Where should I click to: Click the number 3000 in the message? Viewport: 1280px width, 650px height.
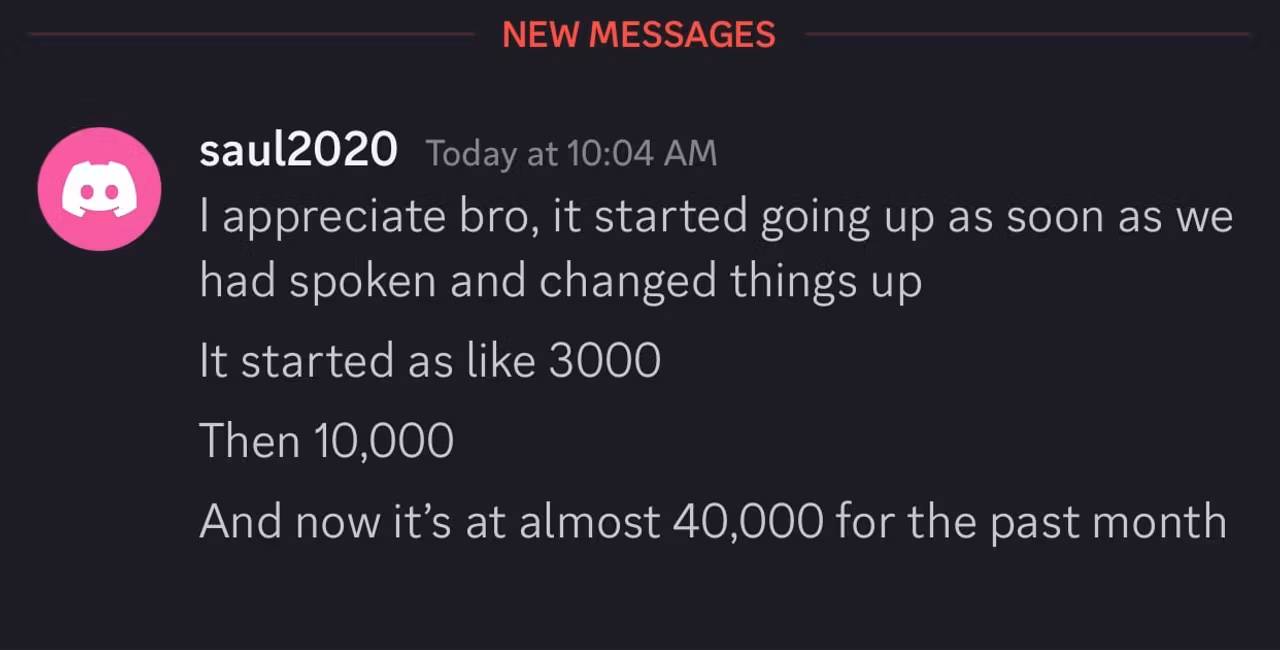[x=605, y=361]
